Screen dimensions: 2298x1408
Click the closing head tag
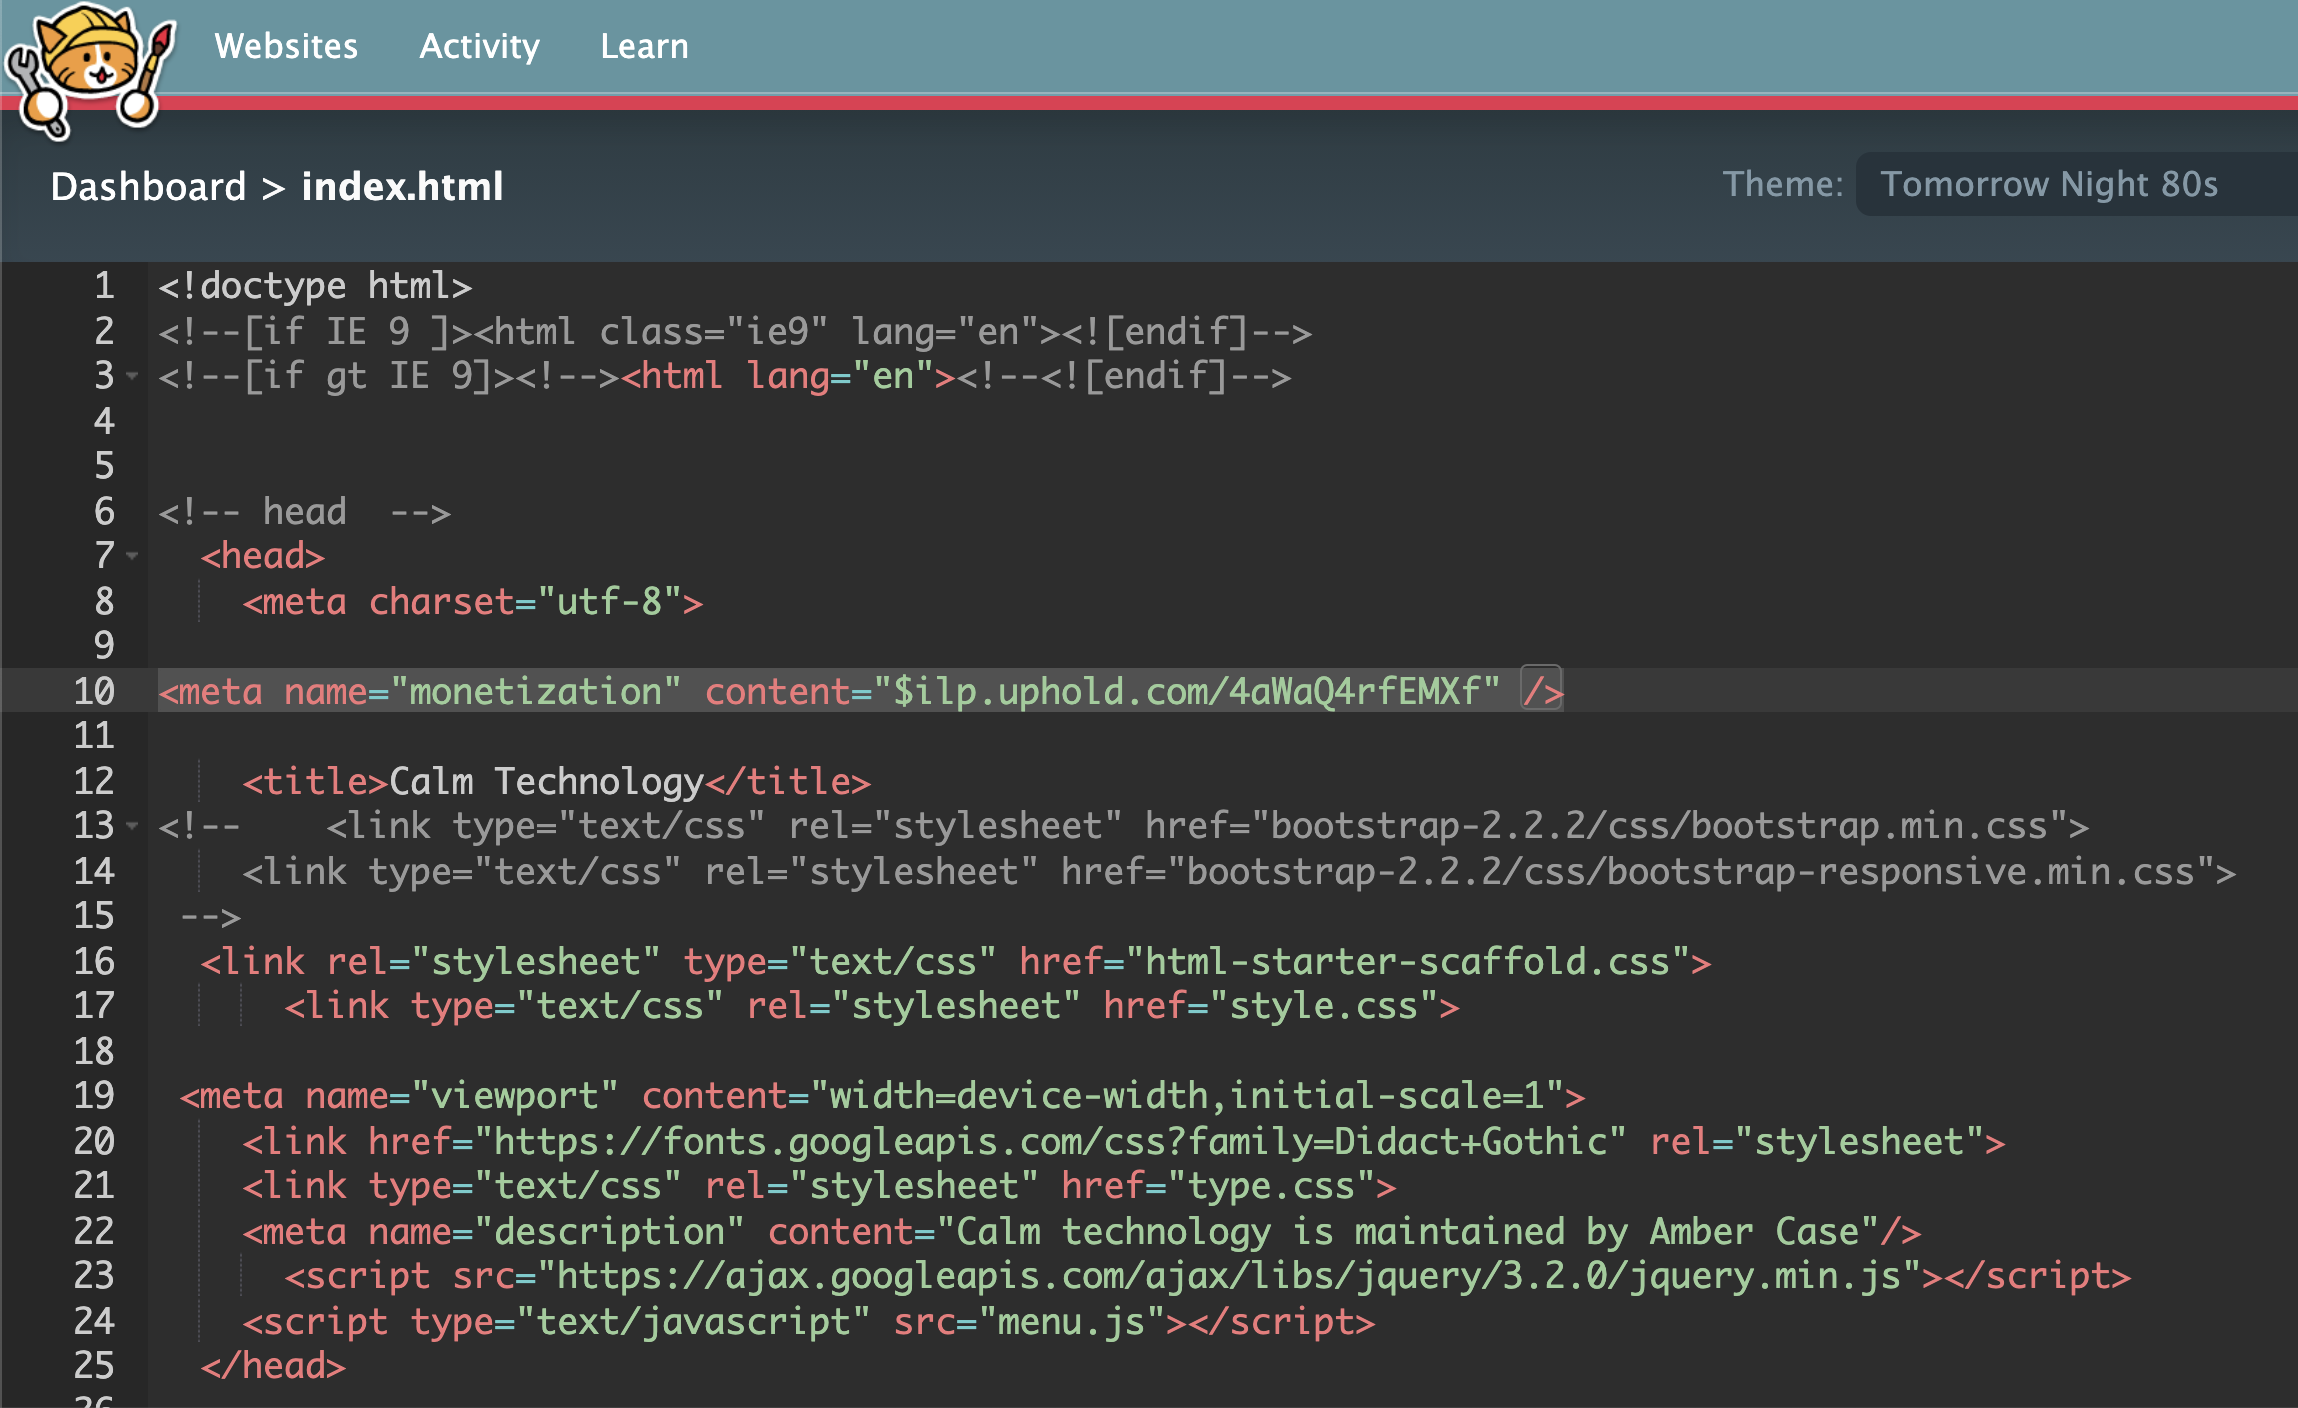273,1366
